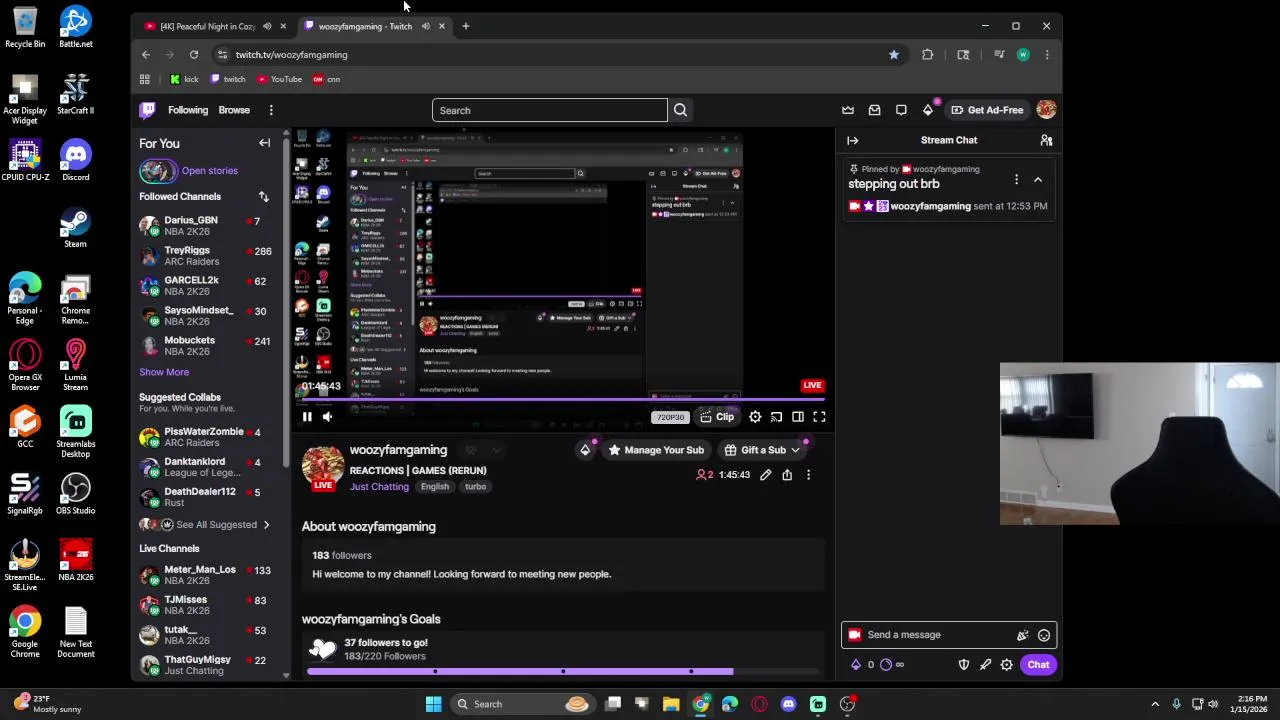This screenshot has height=720, width=1280.
Task: Open the video player settings gear
Action: [755, 417]
